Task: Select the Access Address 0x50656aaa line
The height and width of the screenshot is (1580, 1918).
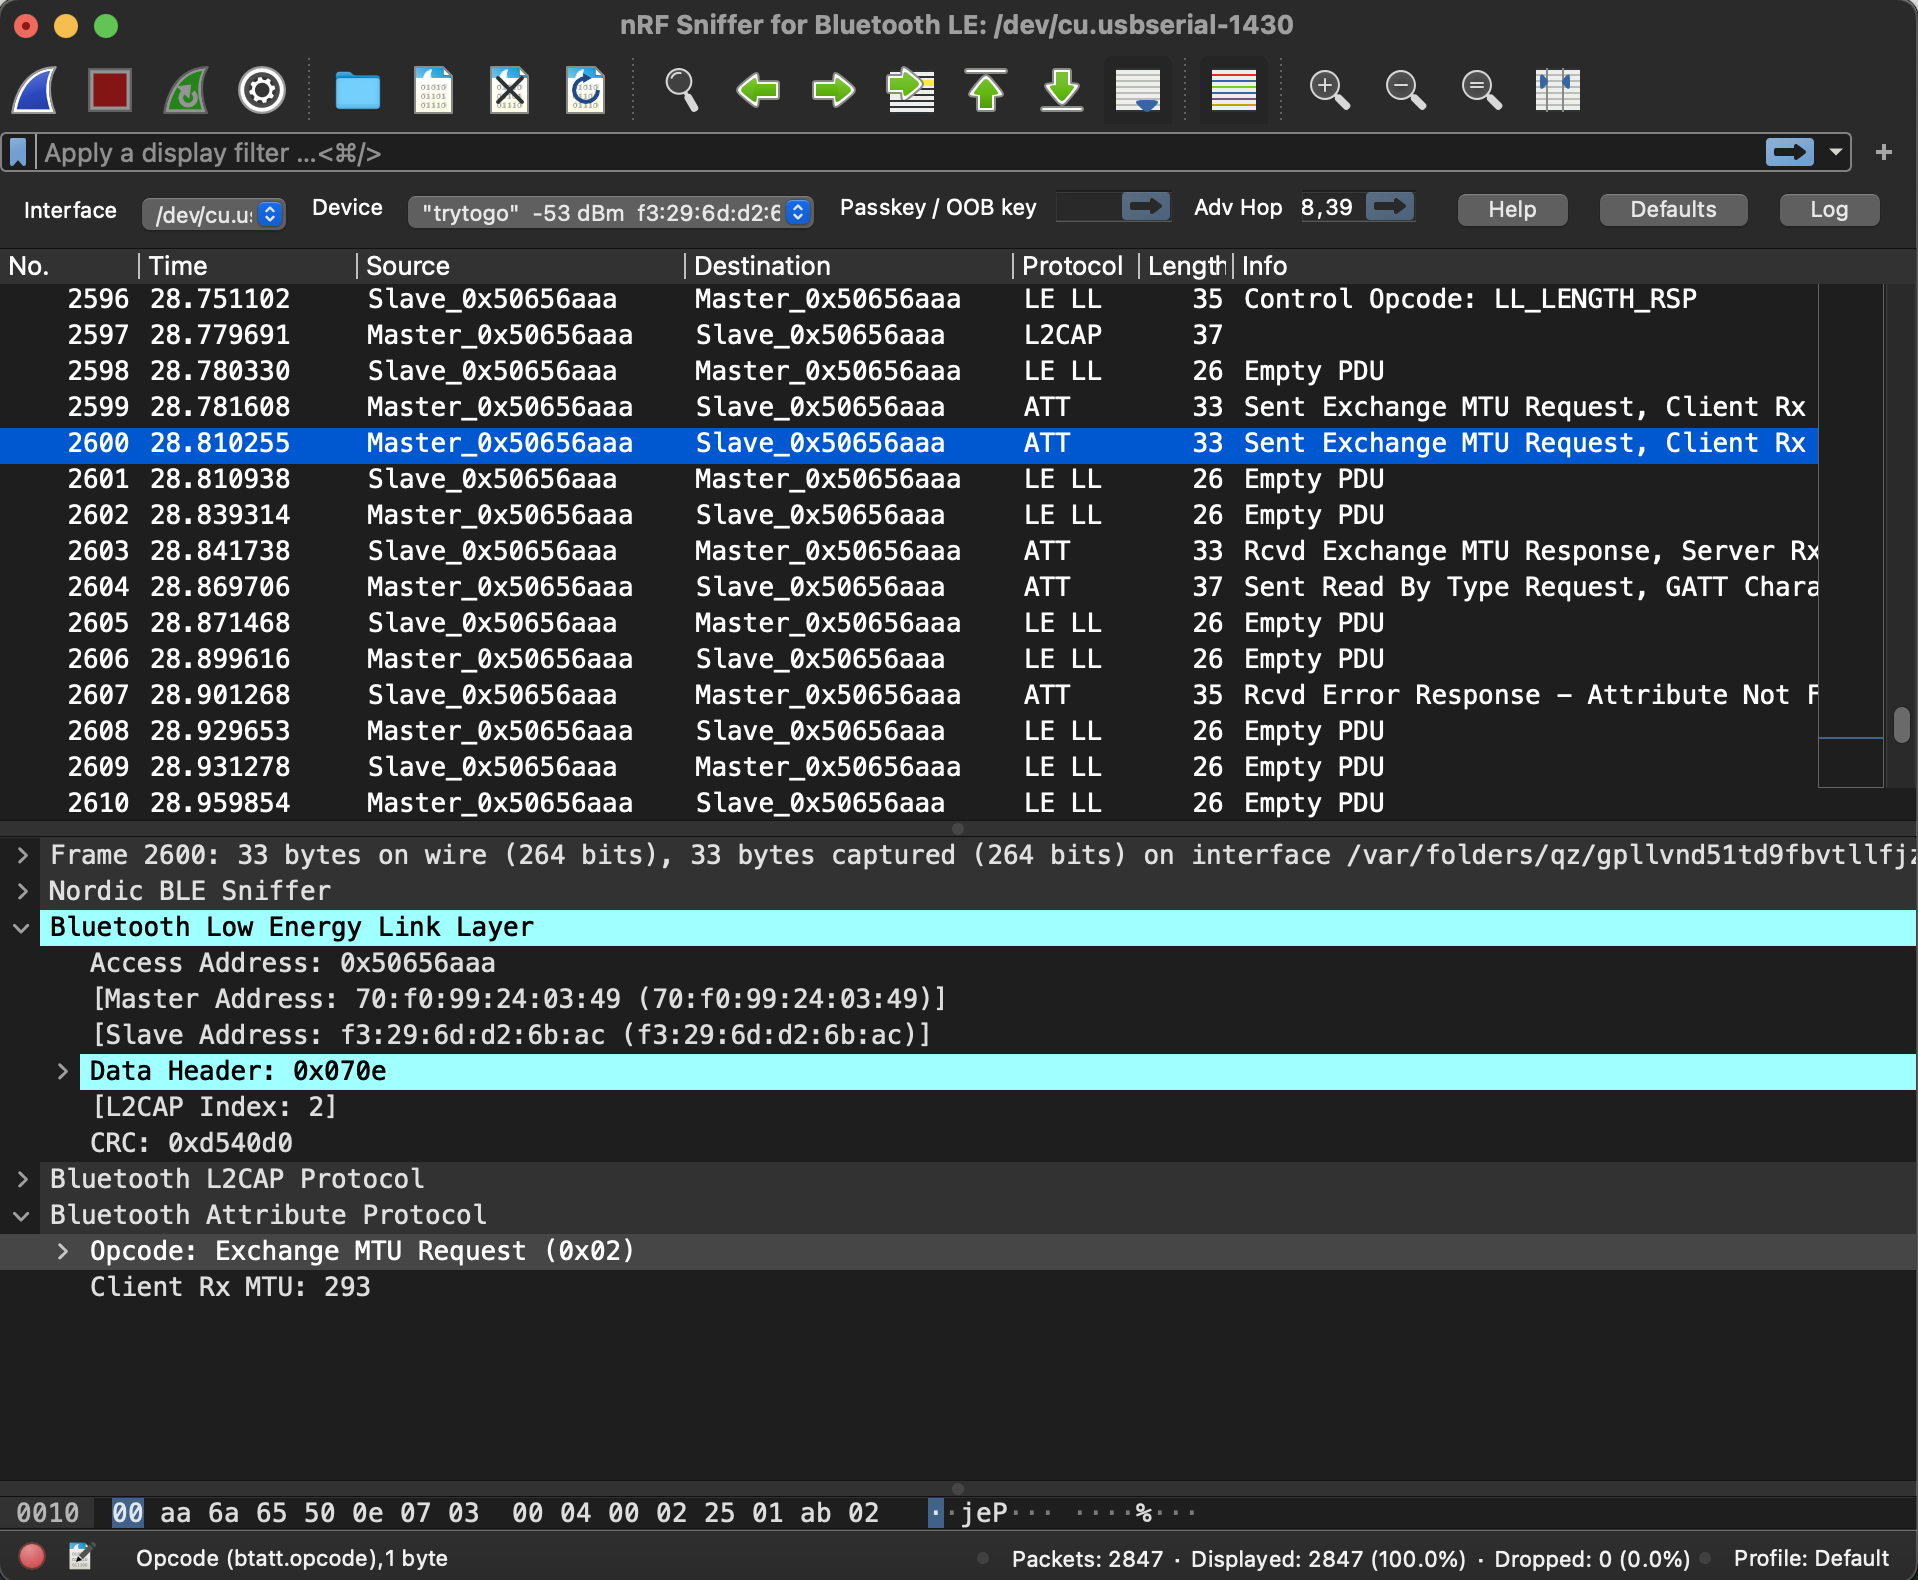Action: point(292,963)
